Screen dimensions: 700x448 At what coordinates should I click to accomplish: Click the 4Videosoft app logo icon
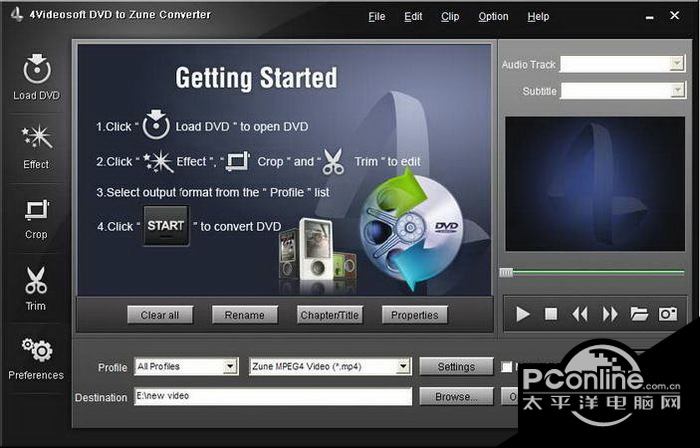17,15
